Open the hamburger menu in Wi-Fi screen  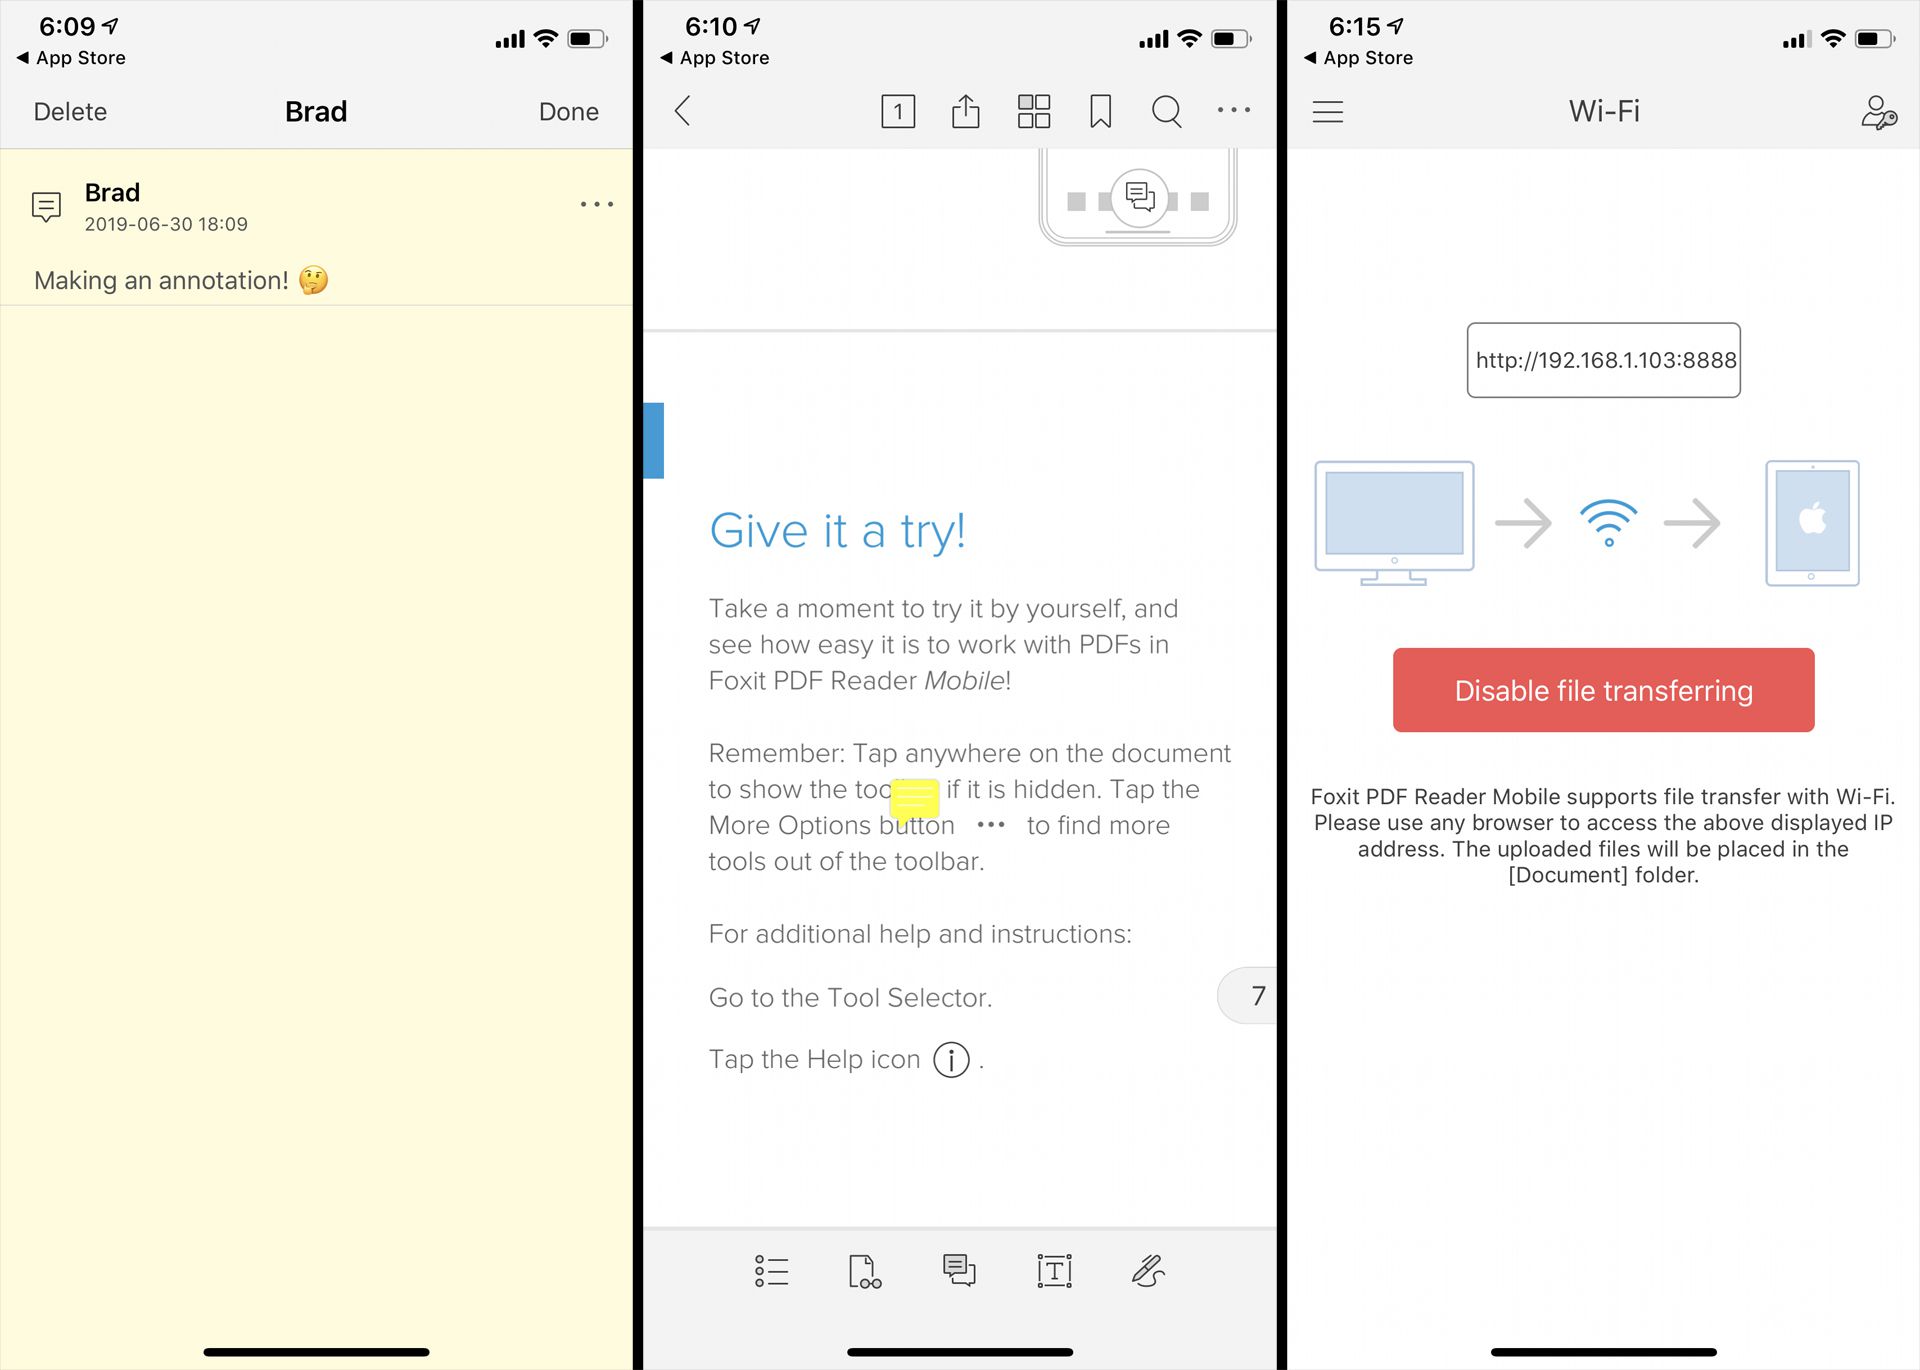pyautogui.click(x=1328, y=111)
